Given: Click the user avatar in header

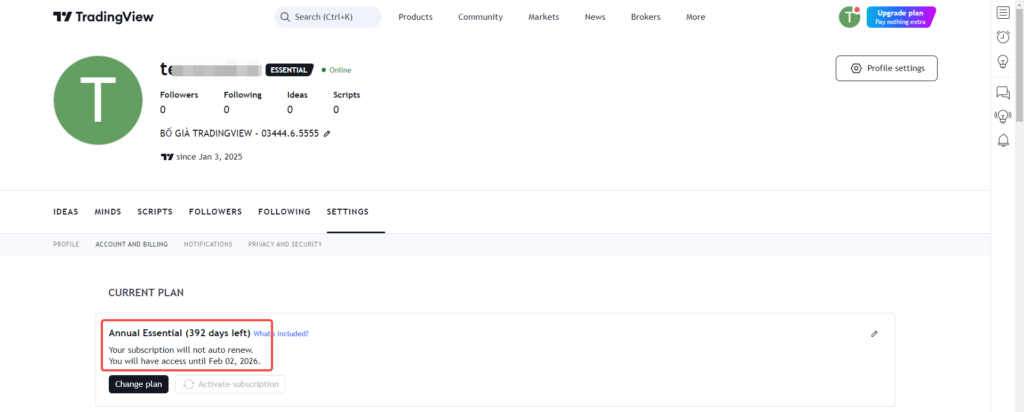Looking at the screenshot, I should coord(849,17).
